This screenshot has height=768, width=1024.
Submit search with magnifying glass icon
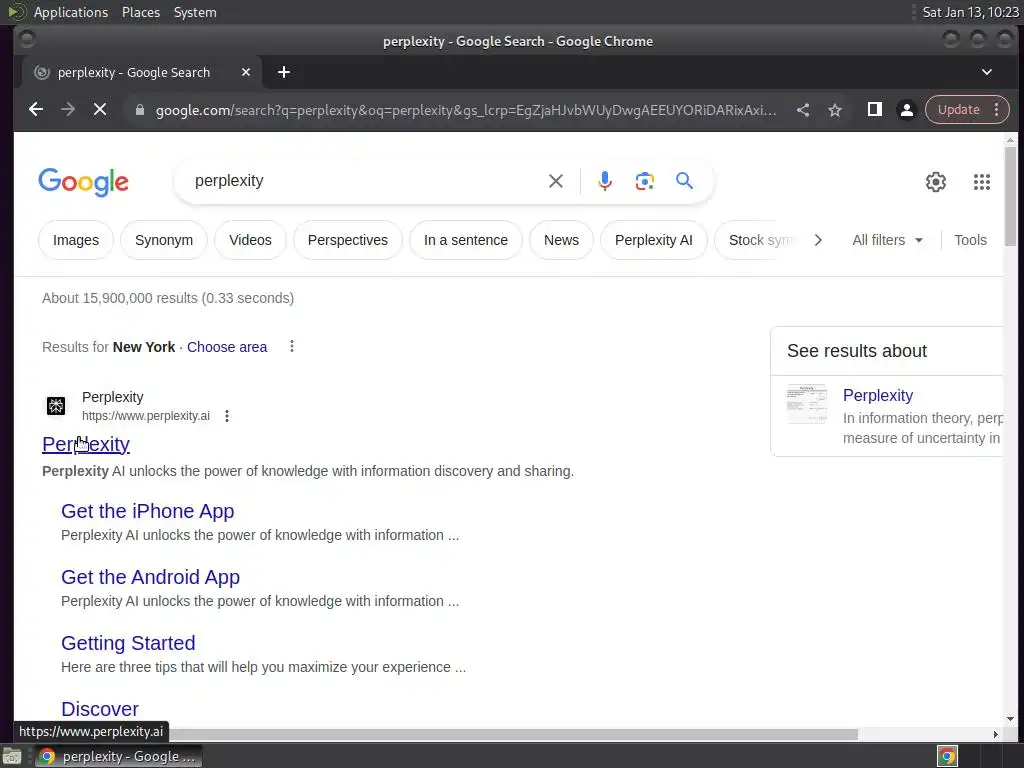[684, 181]
